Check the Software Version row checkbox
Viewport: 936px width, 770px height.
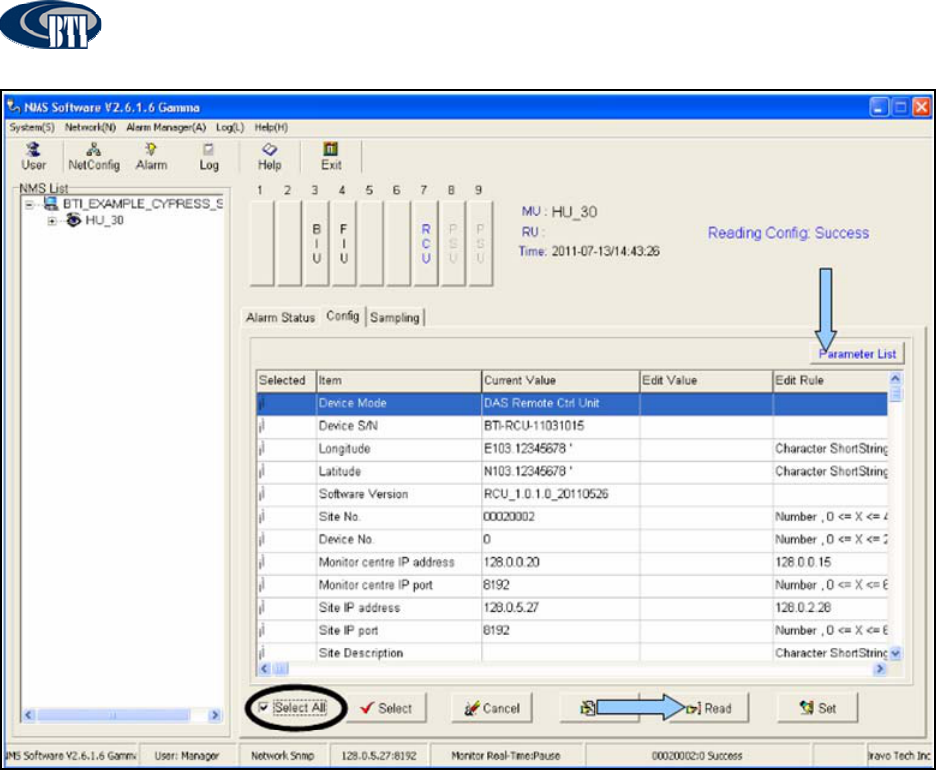pos(262,494)
